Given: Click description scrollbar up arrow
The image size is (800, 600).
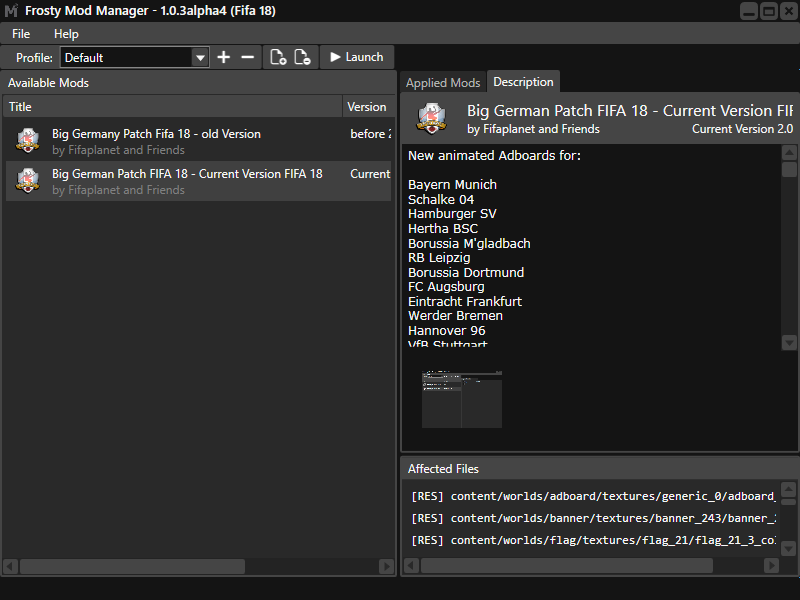Looking at the screenshot, I should click(x=789, y=153).
